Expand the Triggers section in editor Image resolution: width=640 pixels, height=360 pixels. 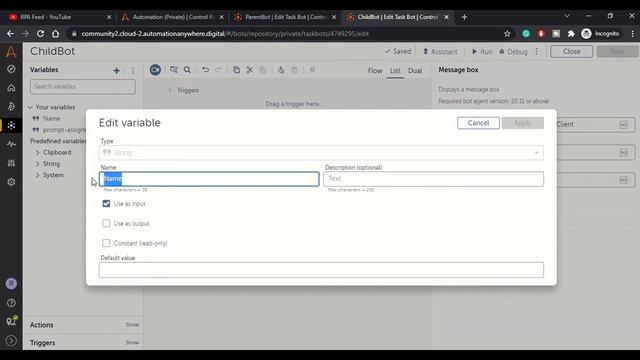(x=170, y=90)
